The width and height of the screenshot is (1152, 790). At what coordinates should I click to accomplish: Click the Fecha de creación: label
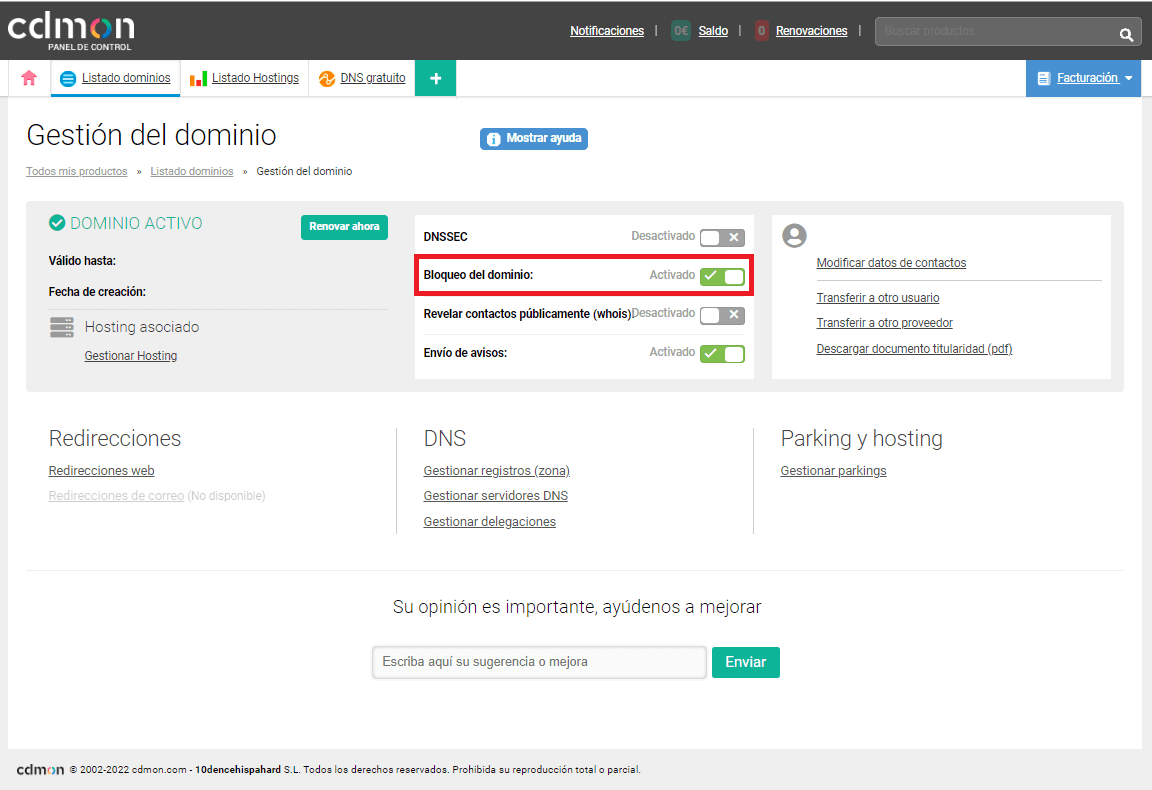point(97,292)
